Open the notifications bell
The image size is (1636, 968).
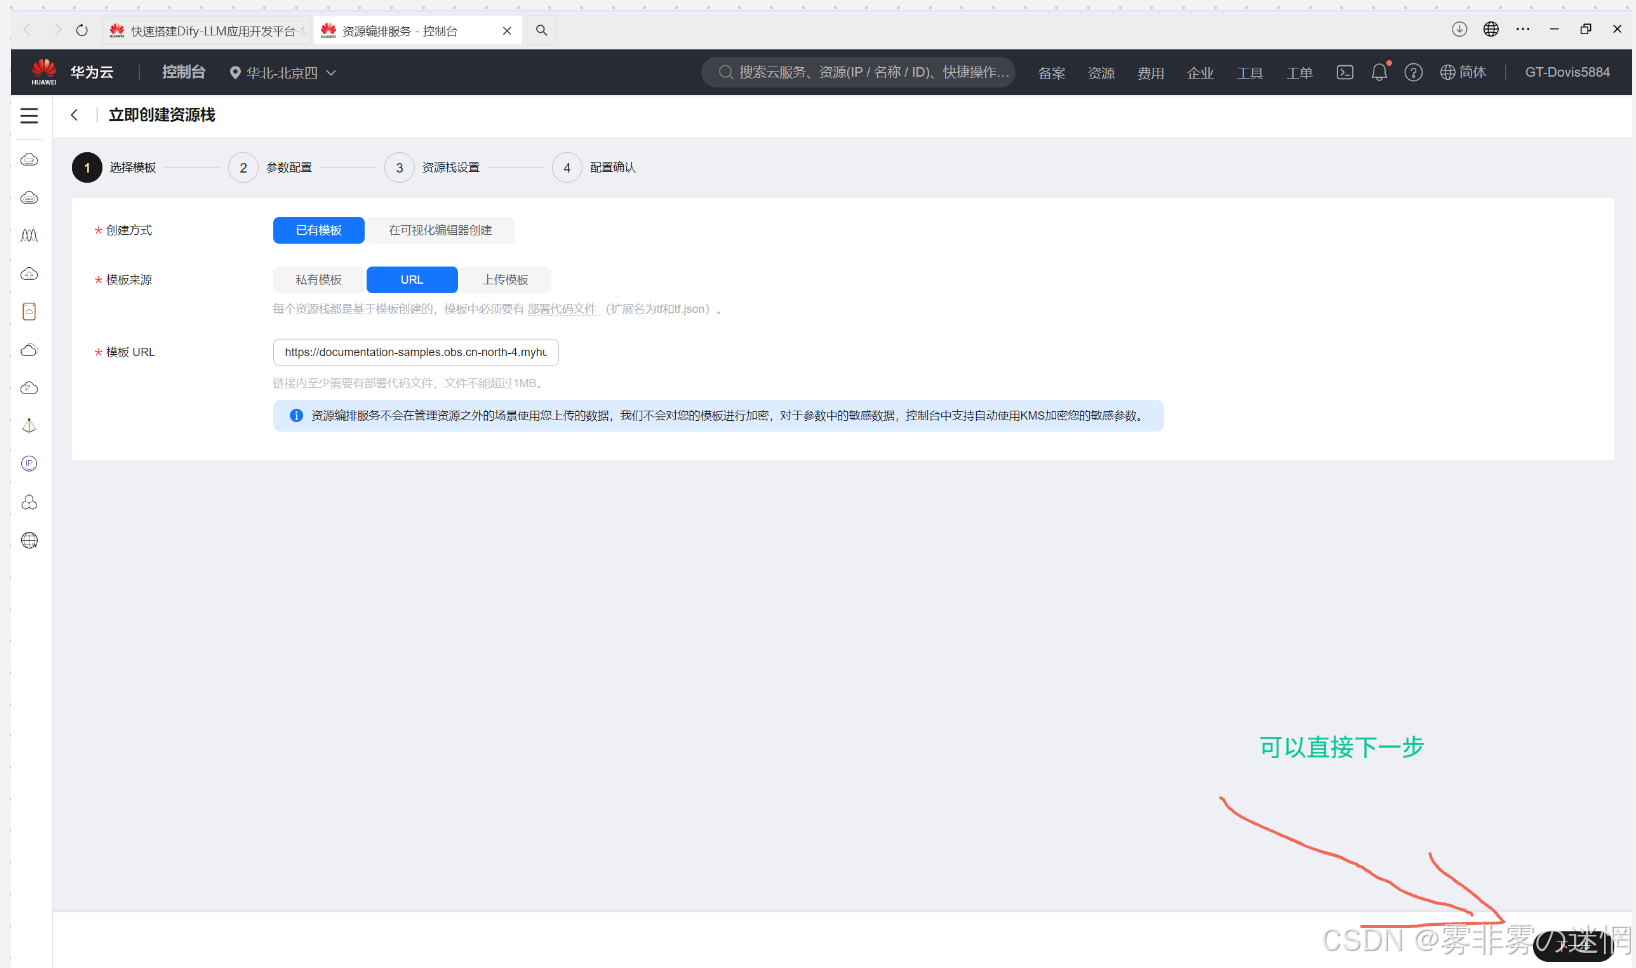(1380, 72)
